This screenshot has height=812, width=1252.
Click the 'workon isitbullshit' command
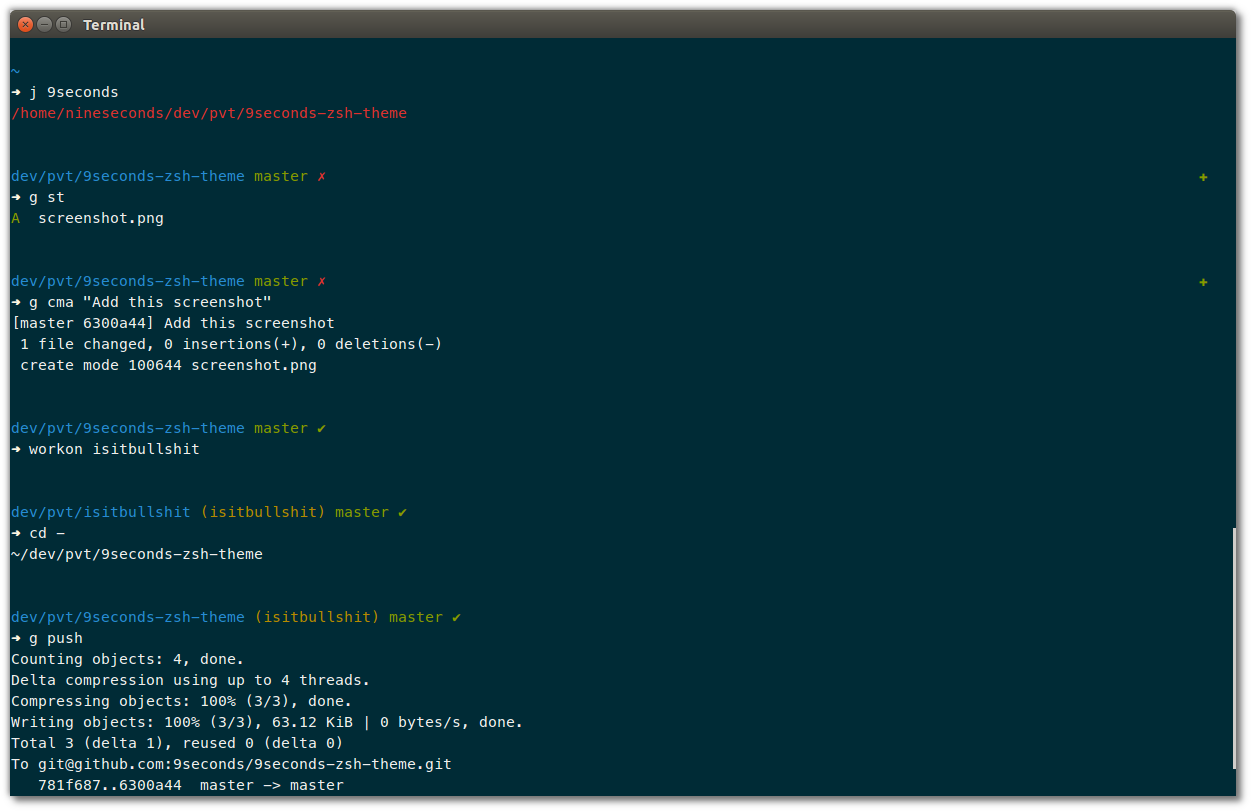pyautogui.click(x=105, y=449)
